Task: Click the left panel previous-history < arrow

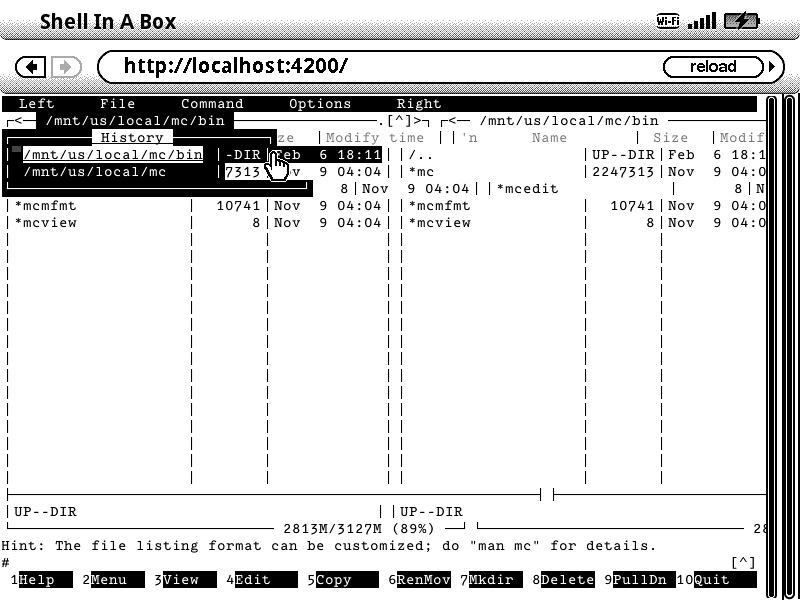Action: point(18,121)
